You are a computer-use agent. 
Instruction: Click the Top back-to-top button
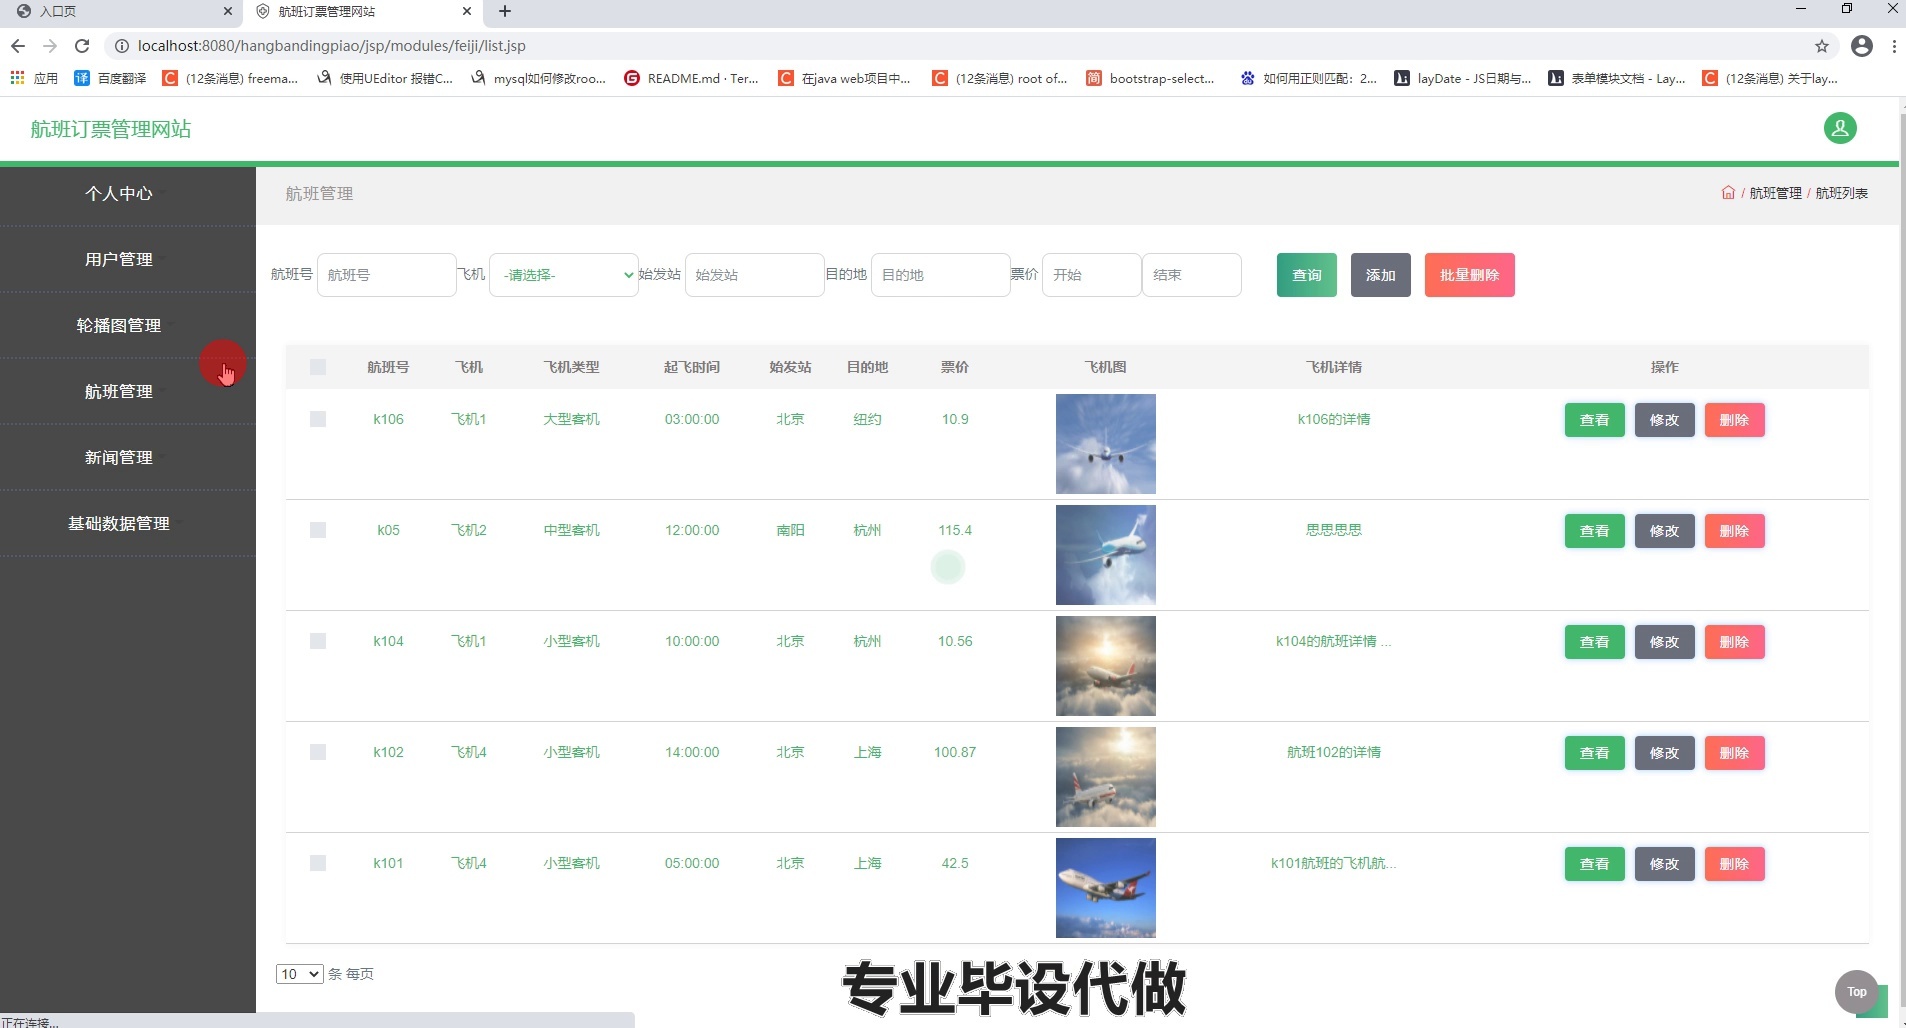coord(1857,992)
